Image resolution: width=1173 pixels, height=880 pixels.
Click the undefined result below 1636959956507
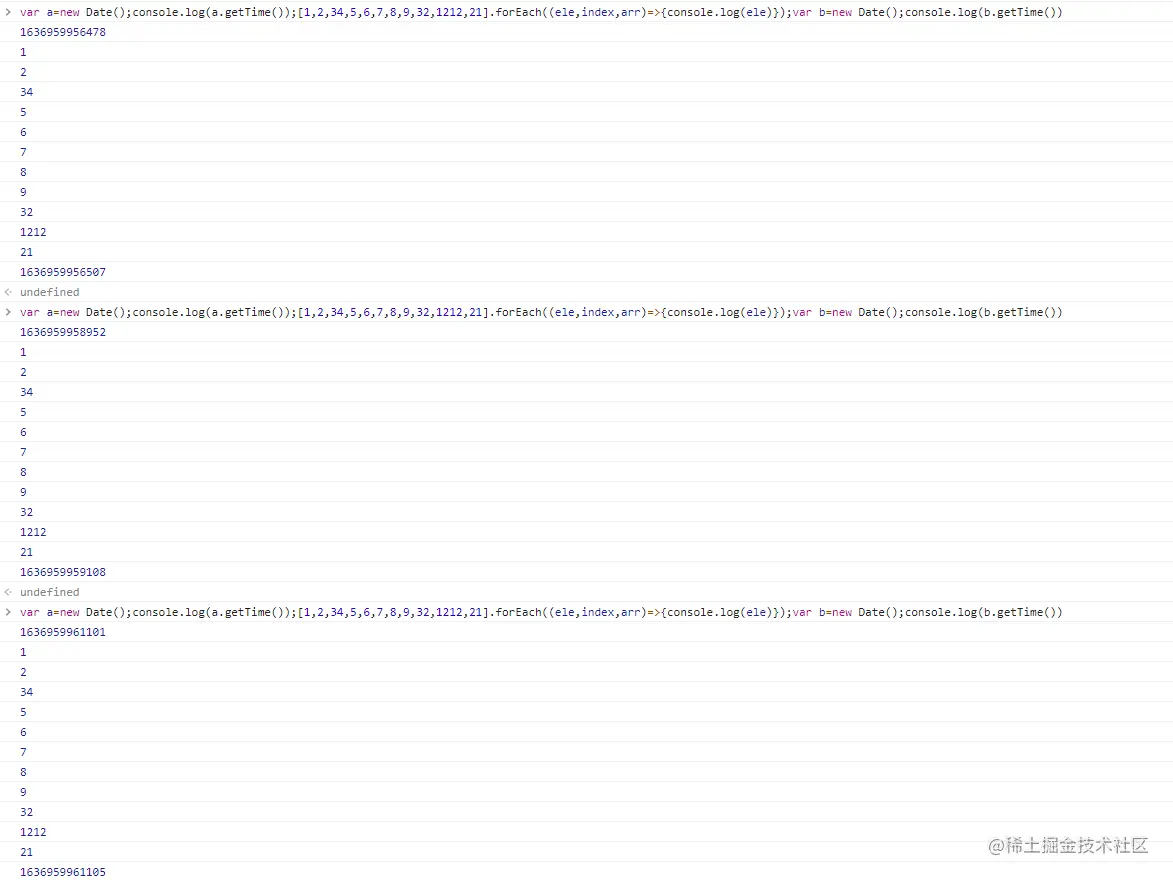(49, 293)
